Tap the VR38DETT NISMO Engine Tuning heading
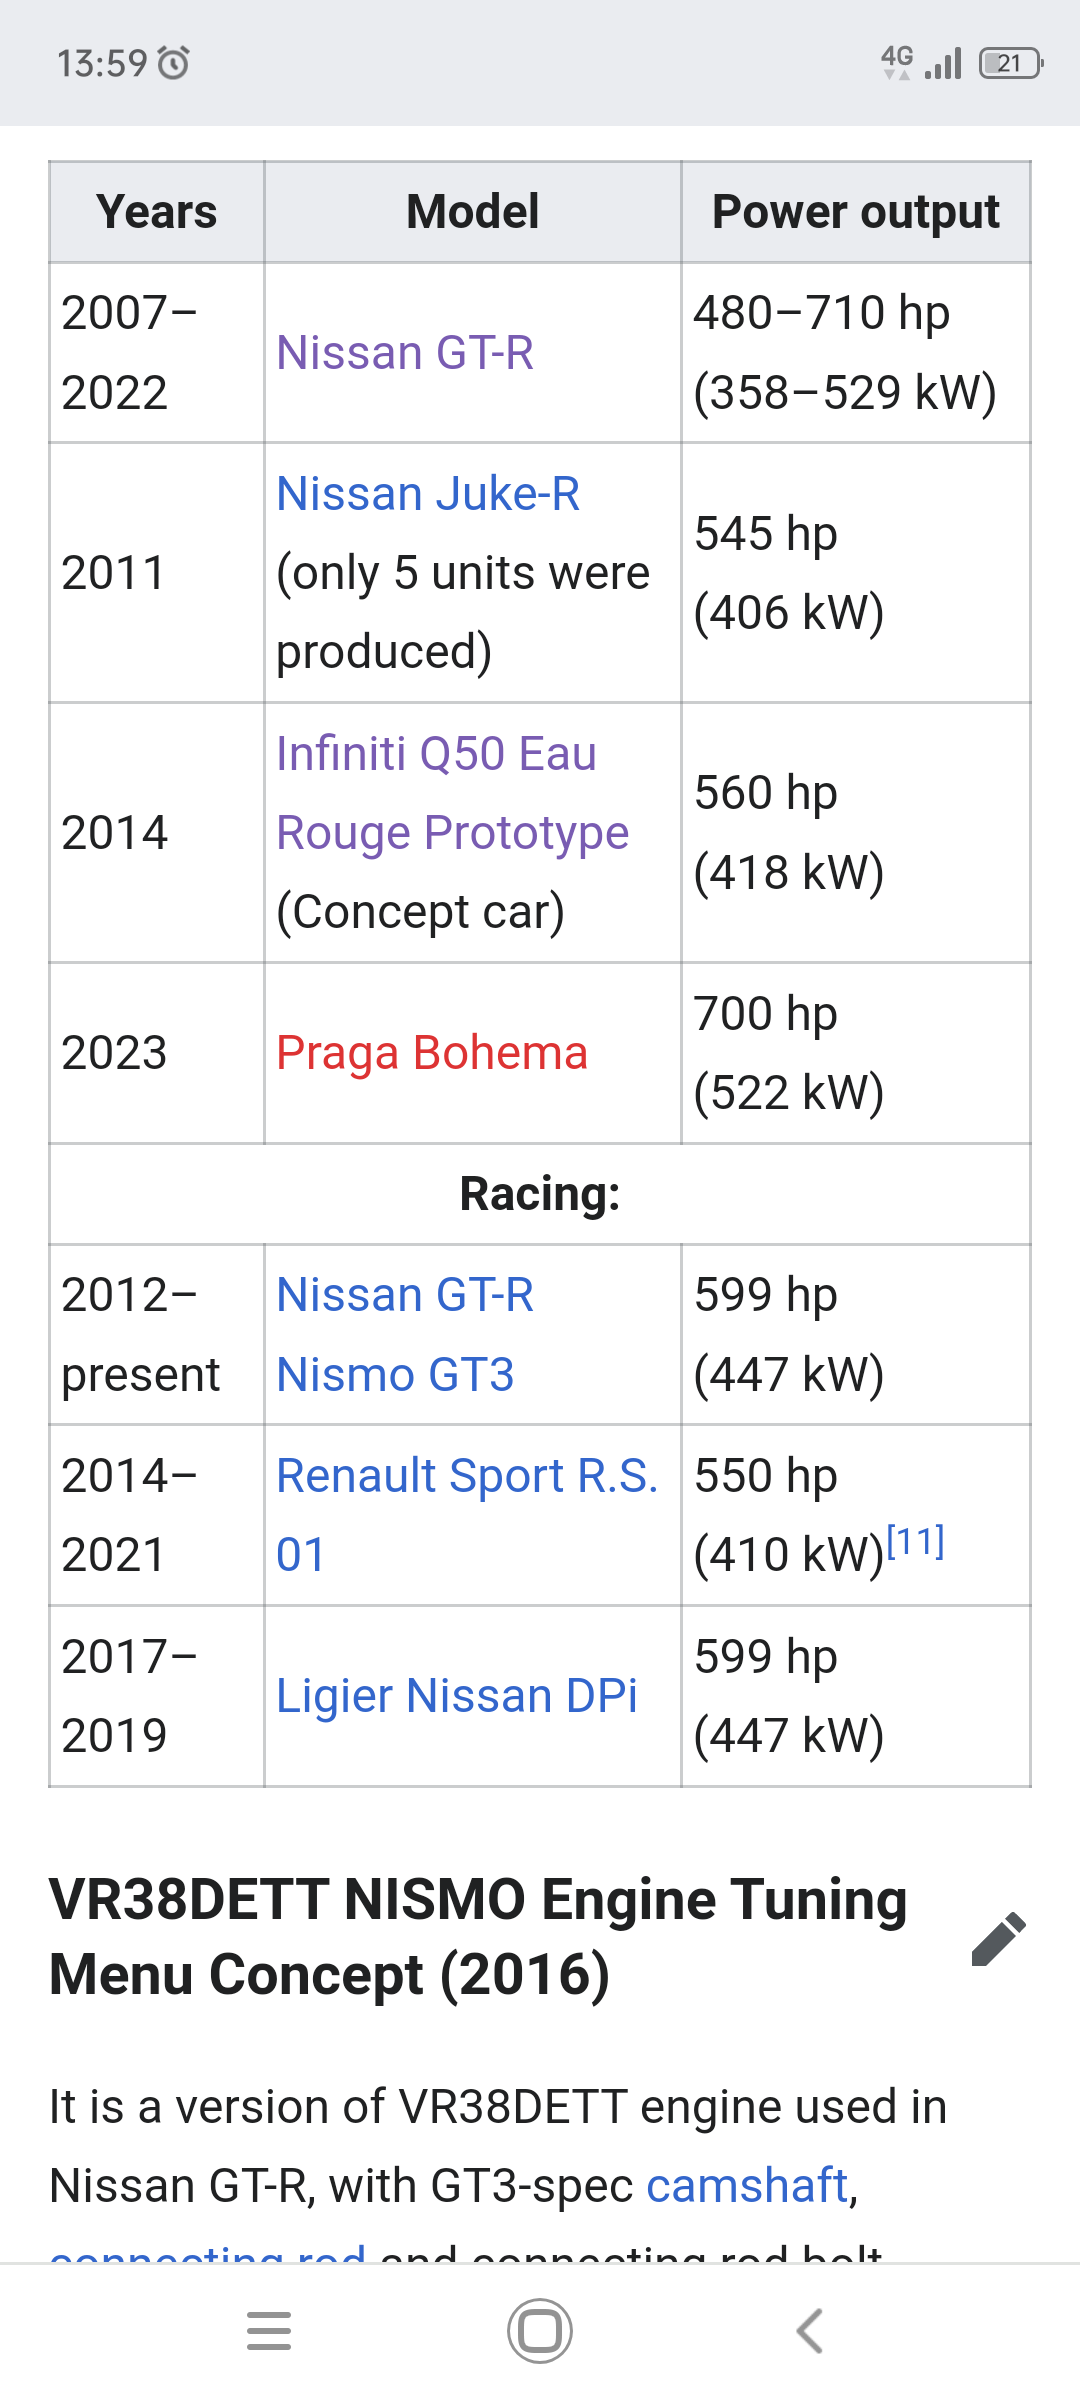This screenshot has height=2400, width=1080. pyautogui.click(x=478, y=1937)
